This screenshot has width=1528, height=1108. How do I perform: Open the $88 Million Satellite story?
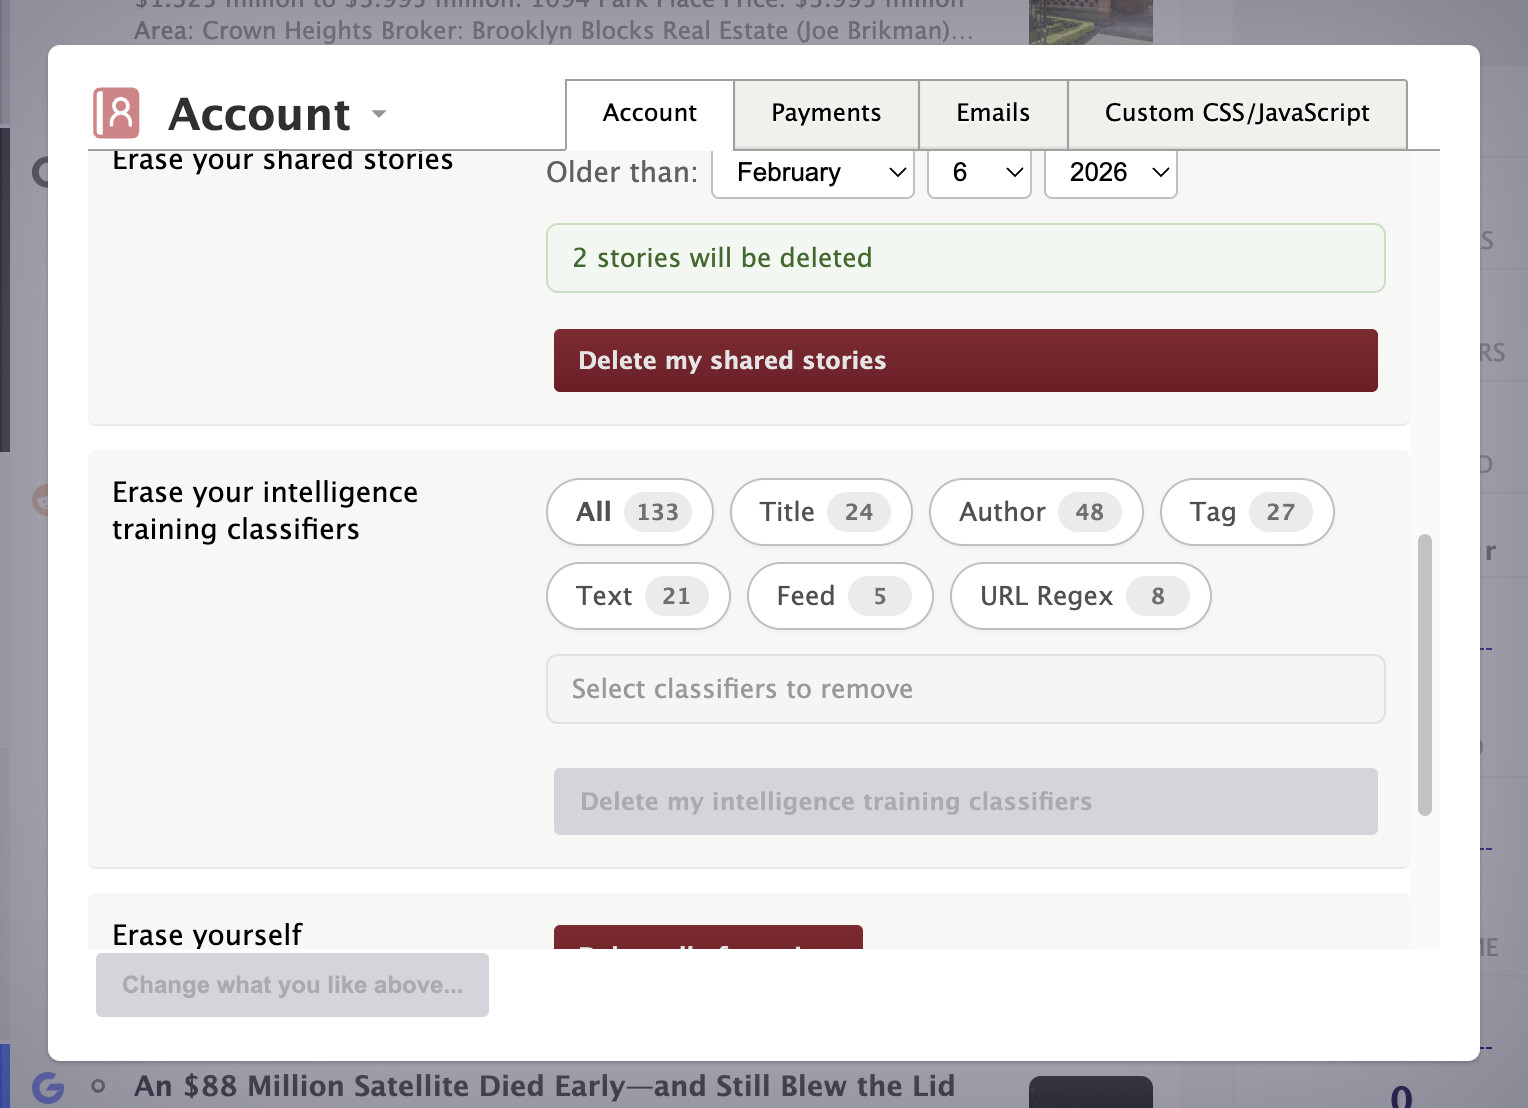point(544,1086)
